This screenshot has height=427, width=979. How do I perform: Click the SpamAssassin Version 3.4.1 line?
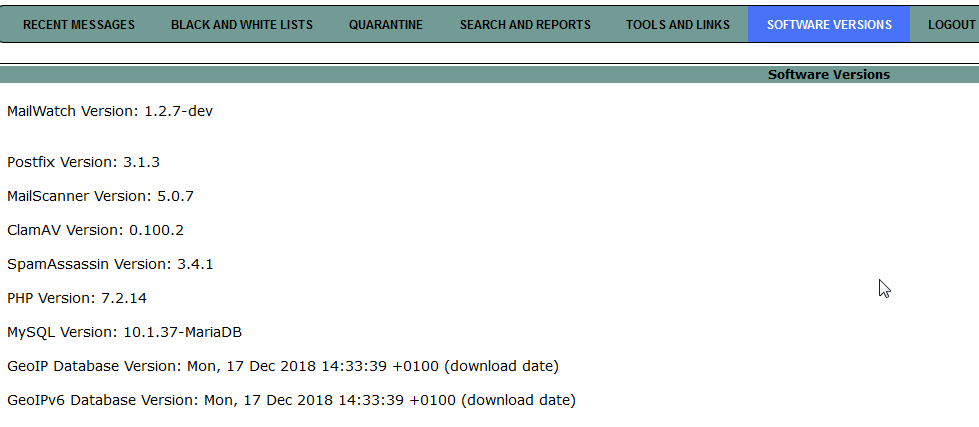click(110, 264)
